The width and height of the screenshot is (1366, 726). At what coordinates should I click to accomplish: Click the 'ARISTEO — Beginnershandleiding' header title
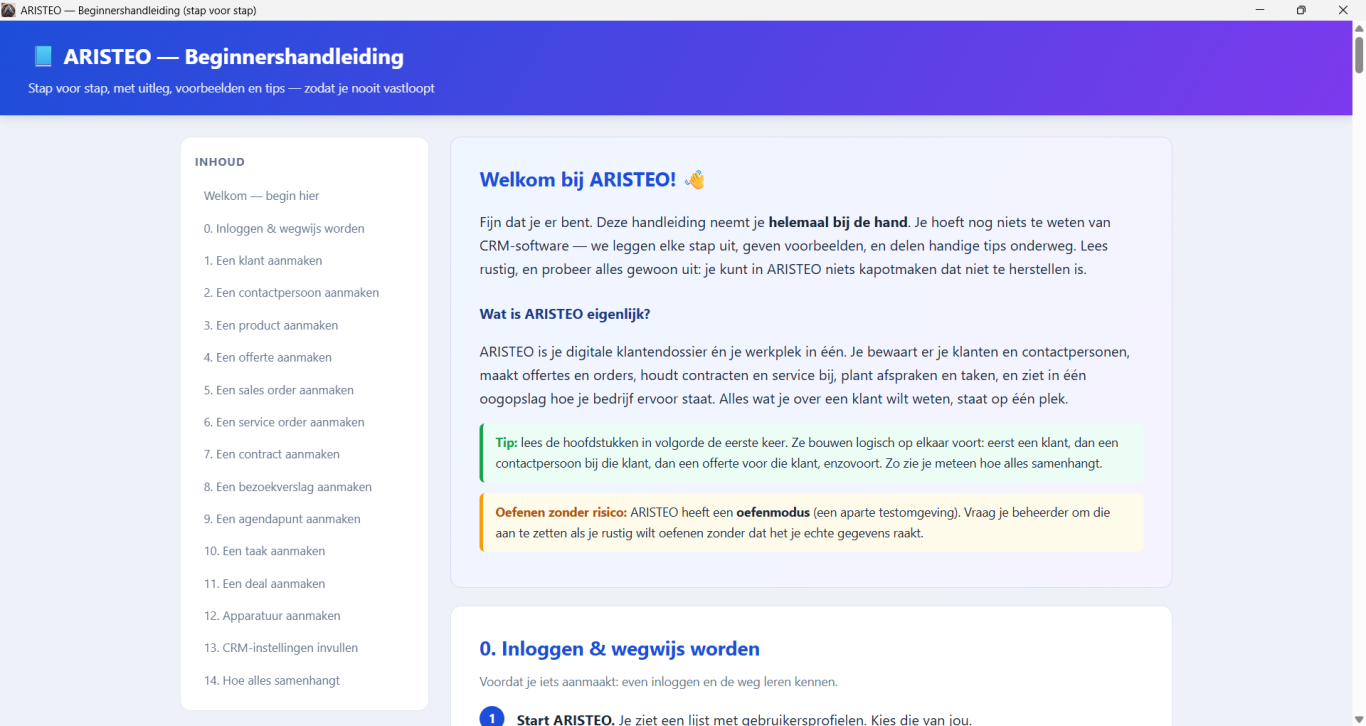tap(234, 57)
